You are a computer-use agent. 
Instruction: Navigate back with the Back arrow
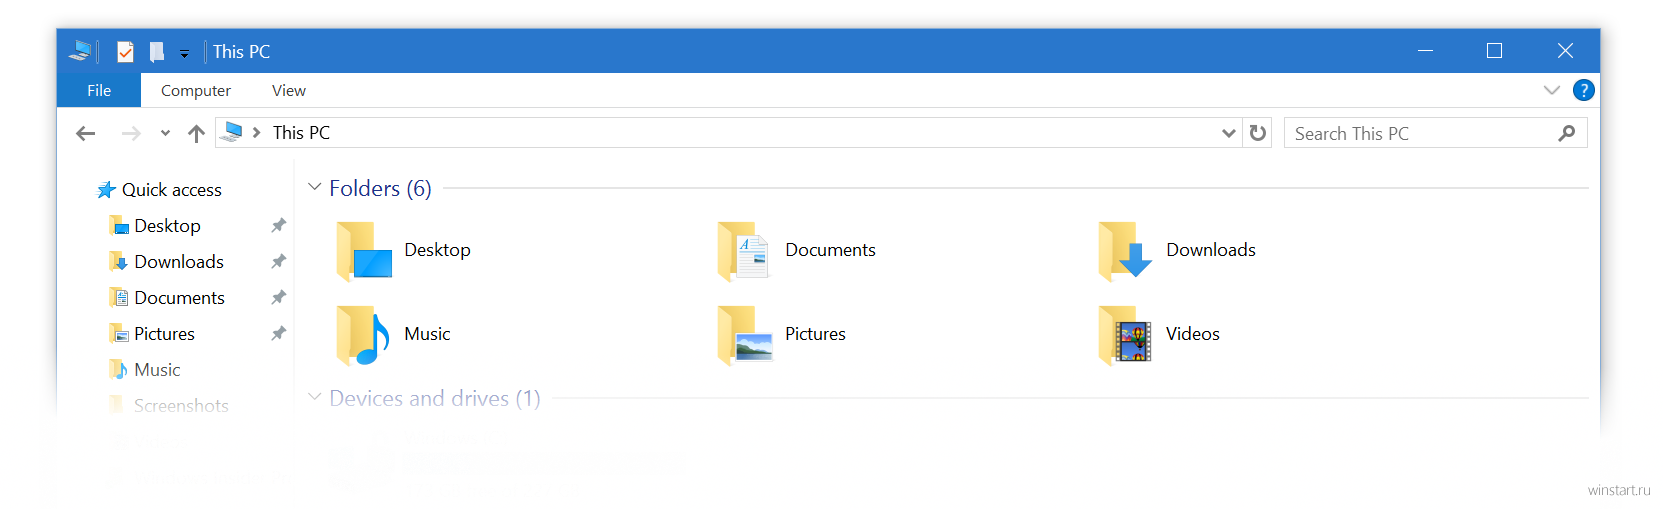tap(86, 133)
